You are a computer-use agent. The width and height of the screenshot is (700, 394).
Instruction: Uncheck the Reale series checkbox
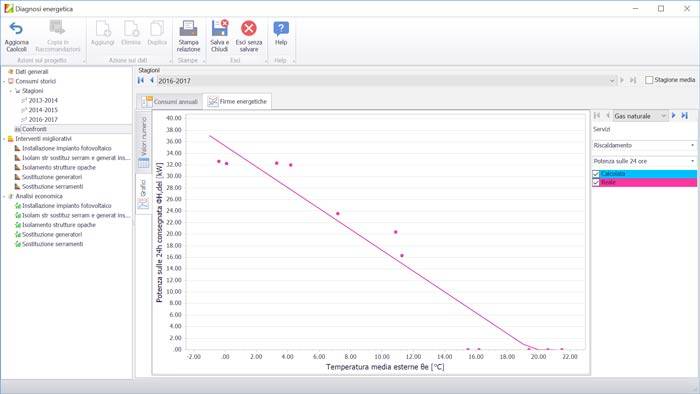(596, 182)
